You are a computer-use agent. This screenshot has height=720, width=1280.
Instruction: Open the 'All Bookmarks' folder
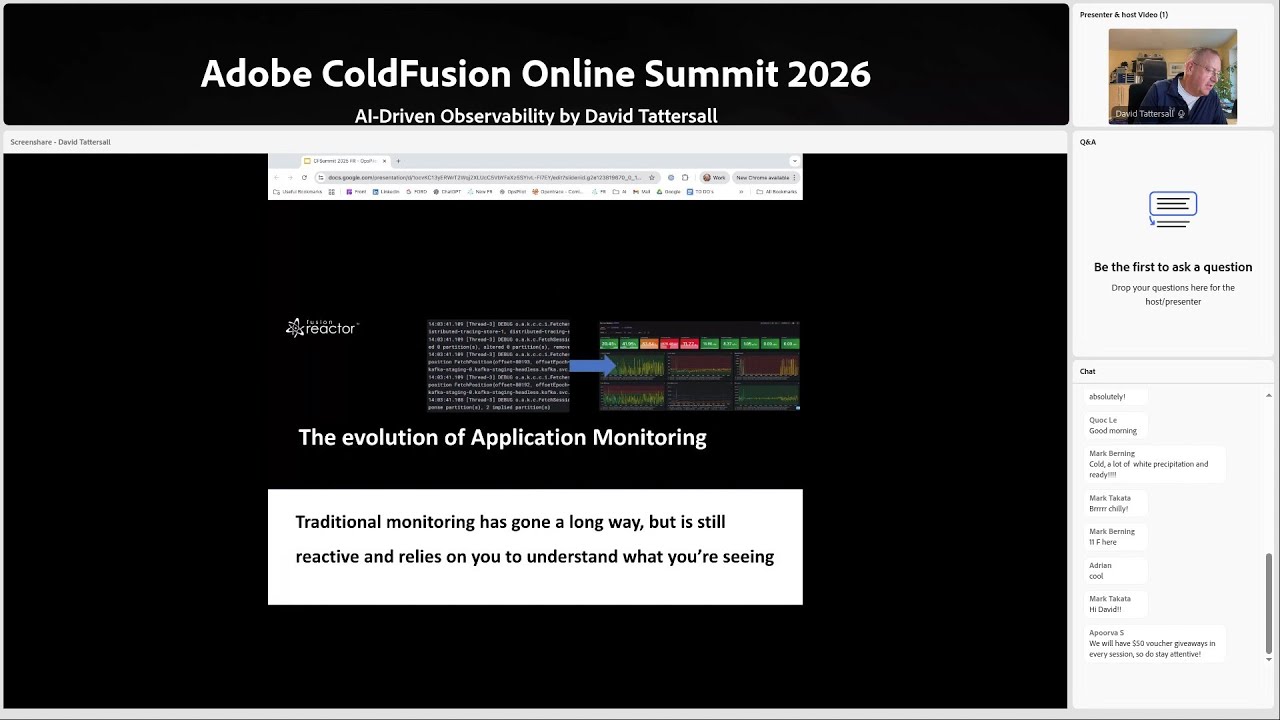pos(777,191)
